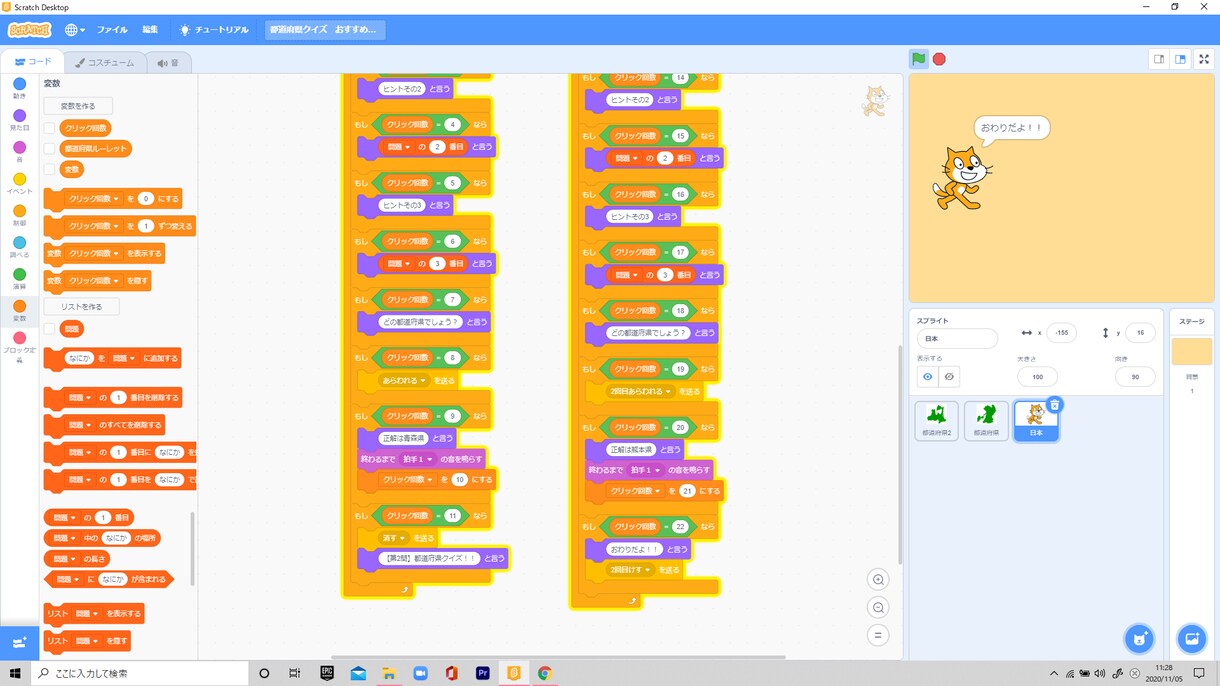Open Zoom from the Windows taskbar
This screenshot has width=1220, height=686.
coord(420,673)
